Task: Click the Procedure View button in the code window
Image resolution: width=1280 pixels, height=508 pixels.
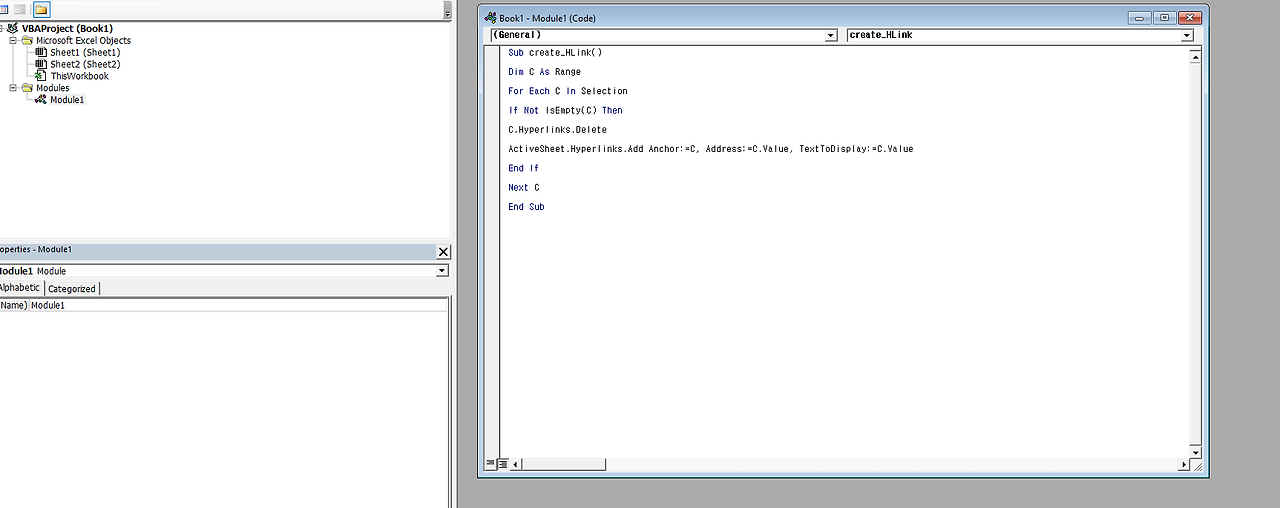Action: coord(490,464)
